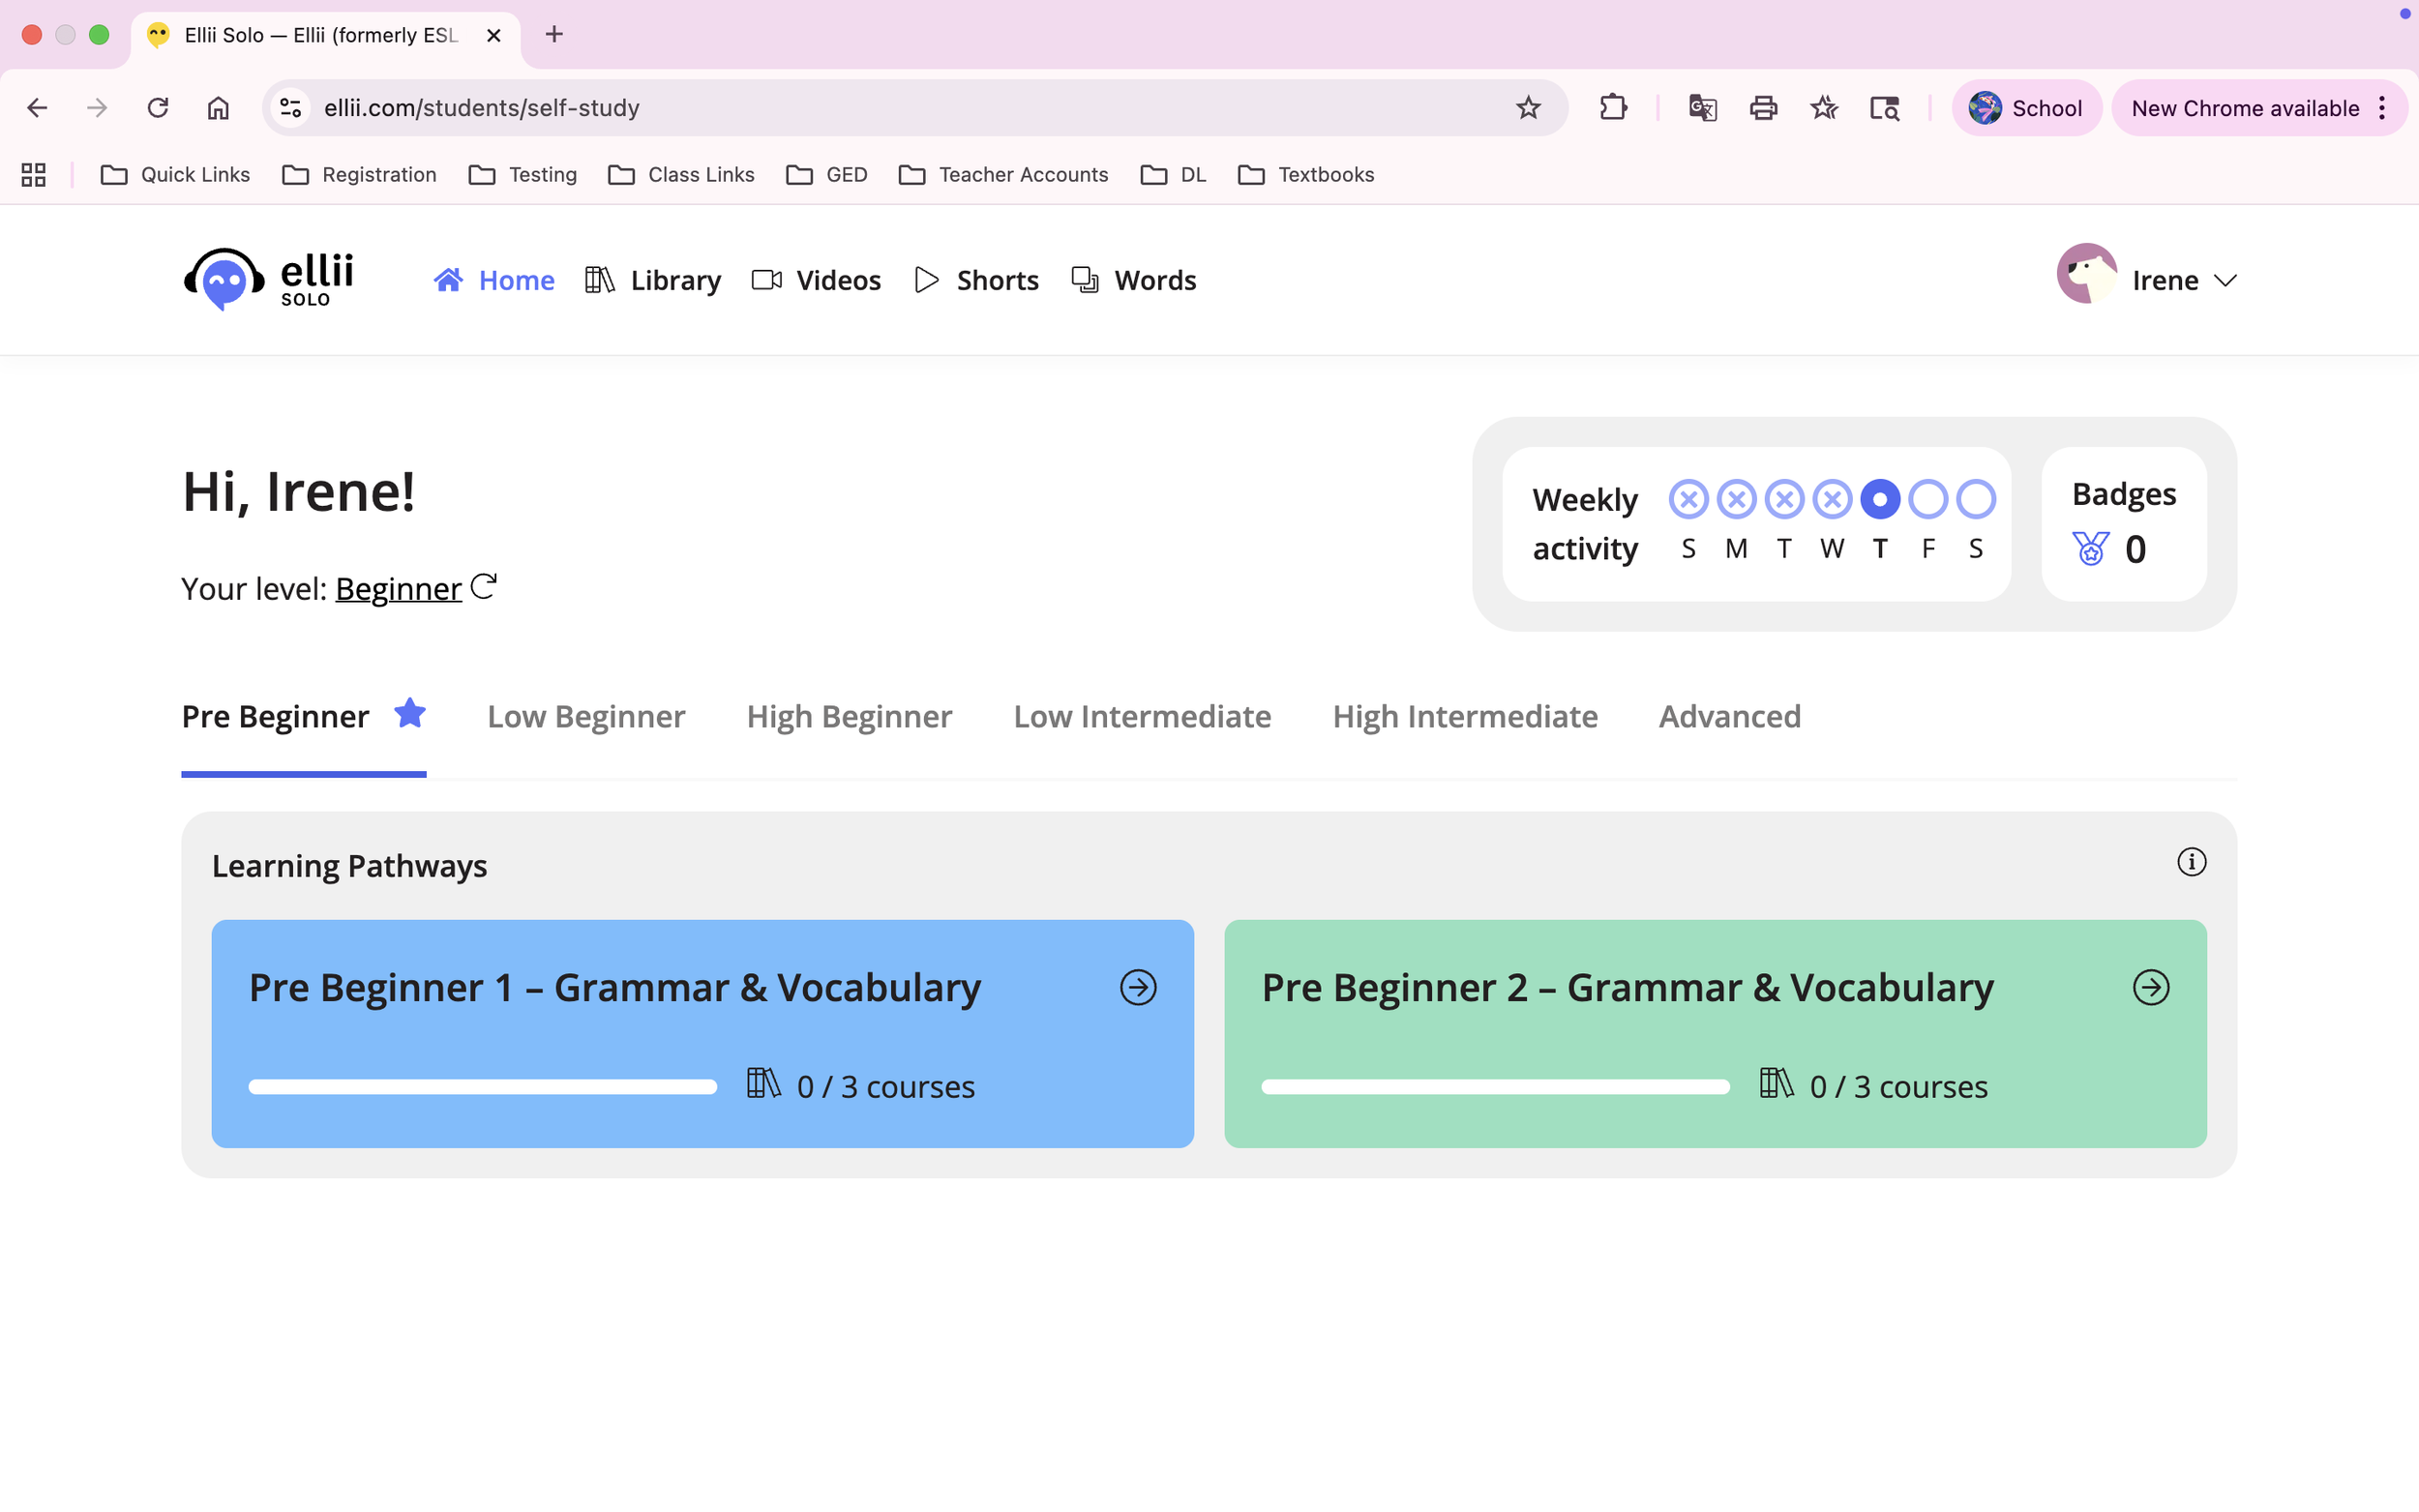Click the badges medal icon

(x=2090, y=549)
